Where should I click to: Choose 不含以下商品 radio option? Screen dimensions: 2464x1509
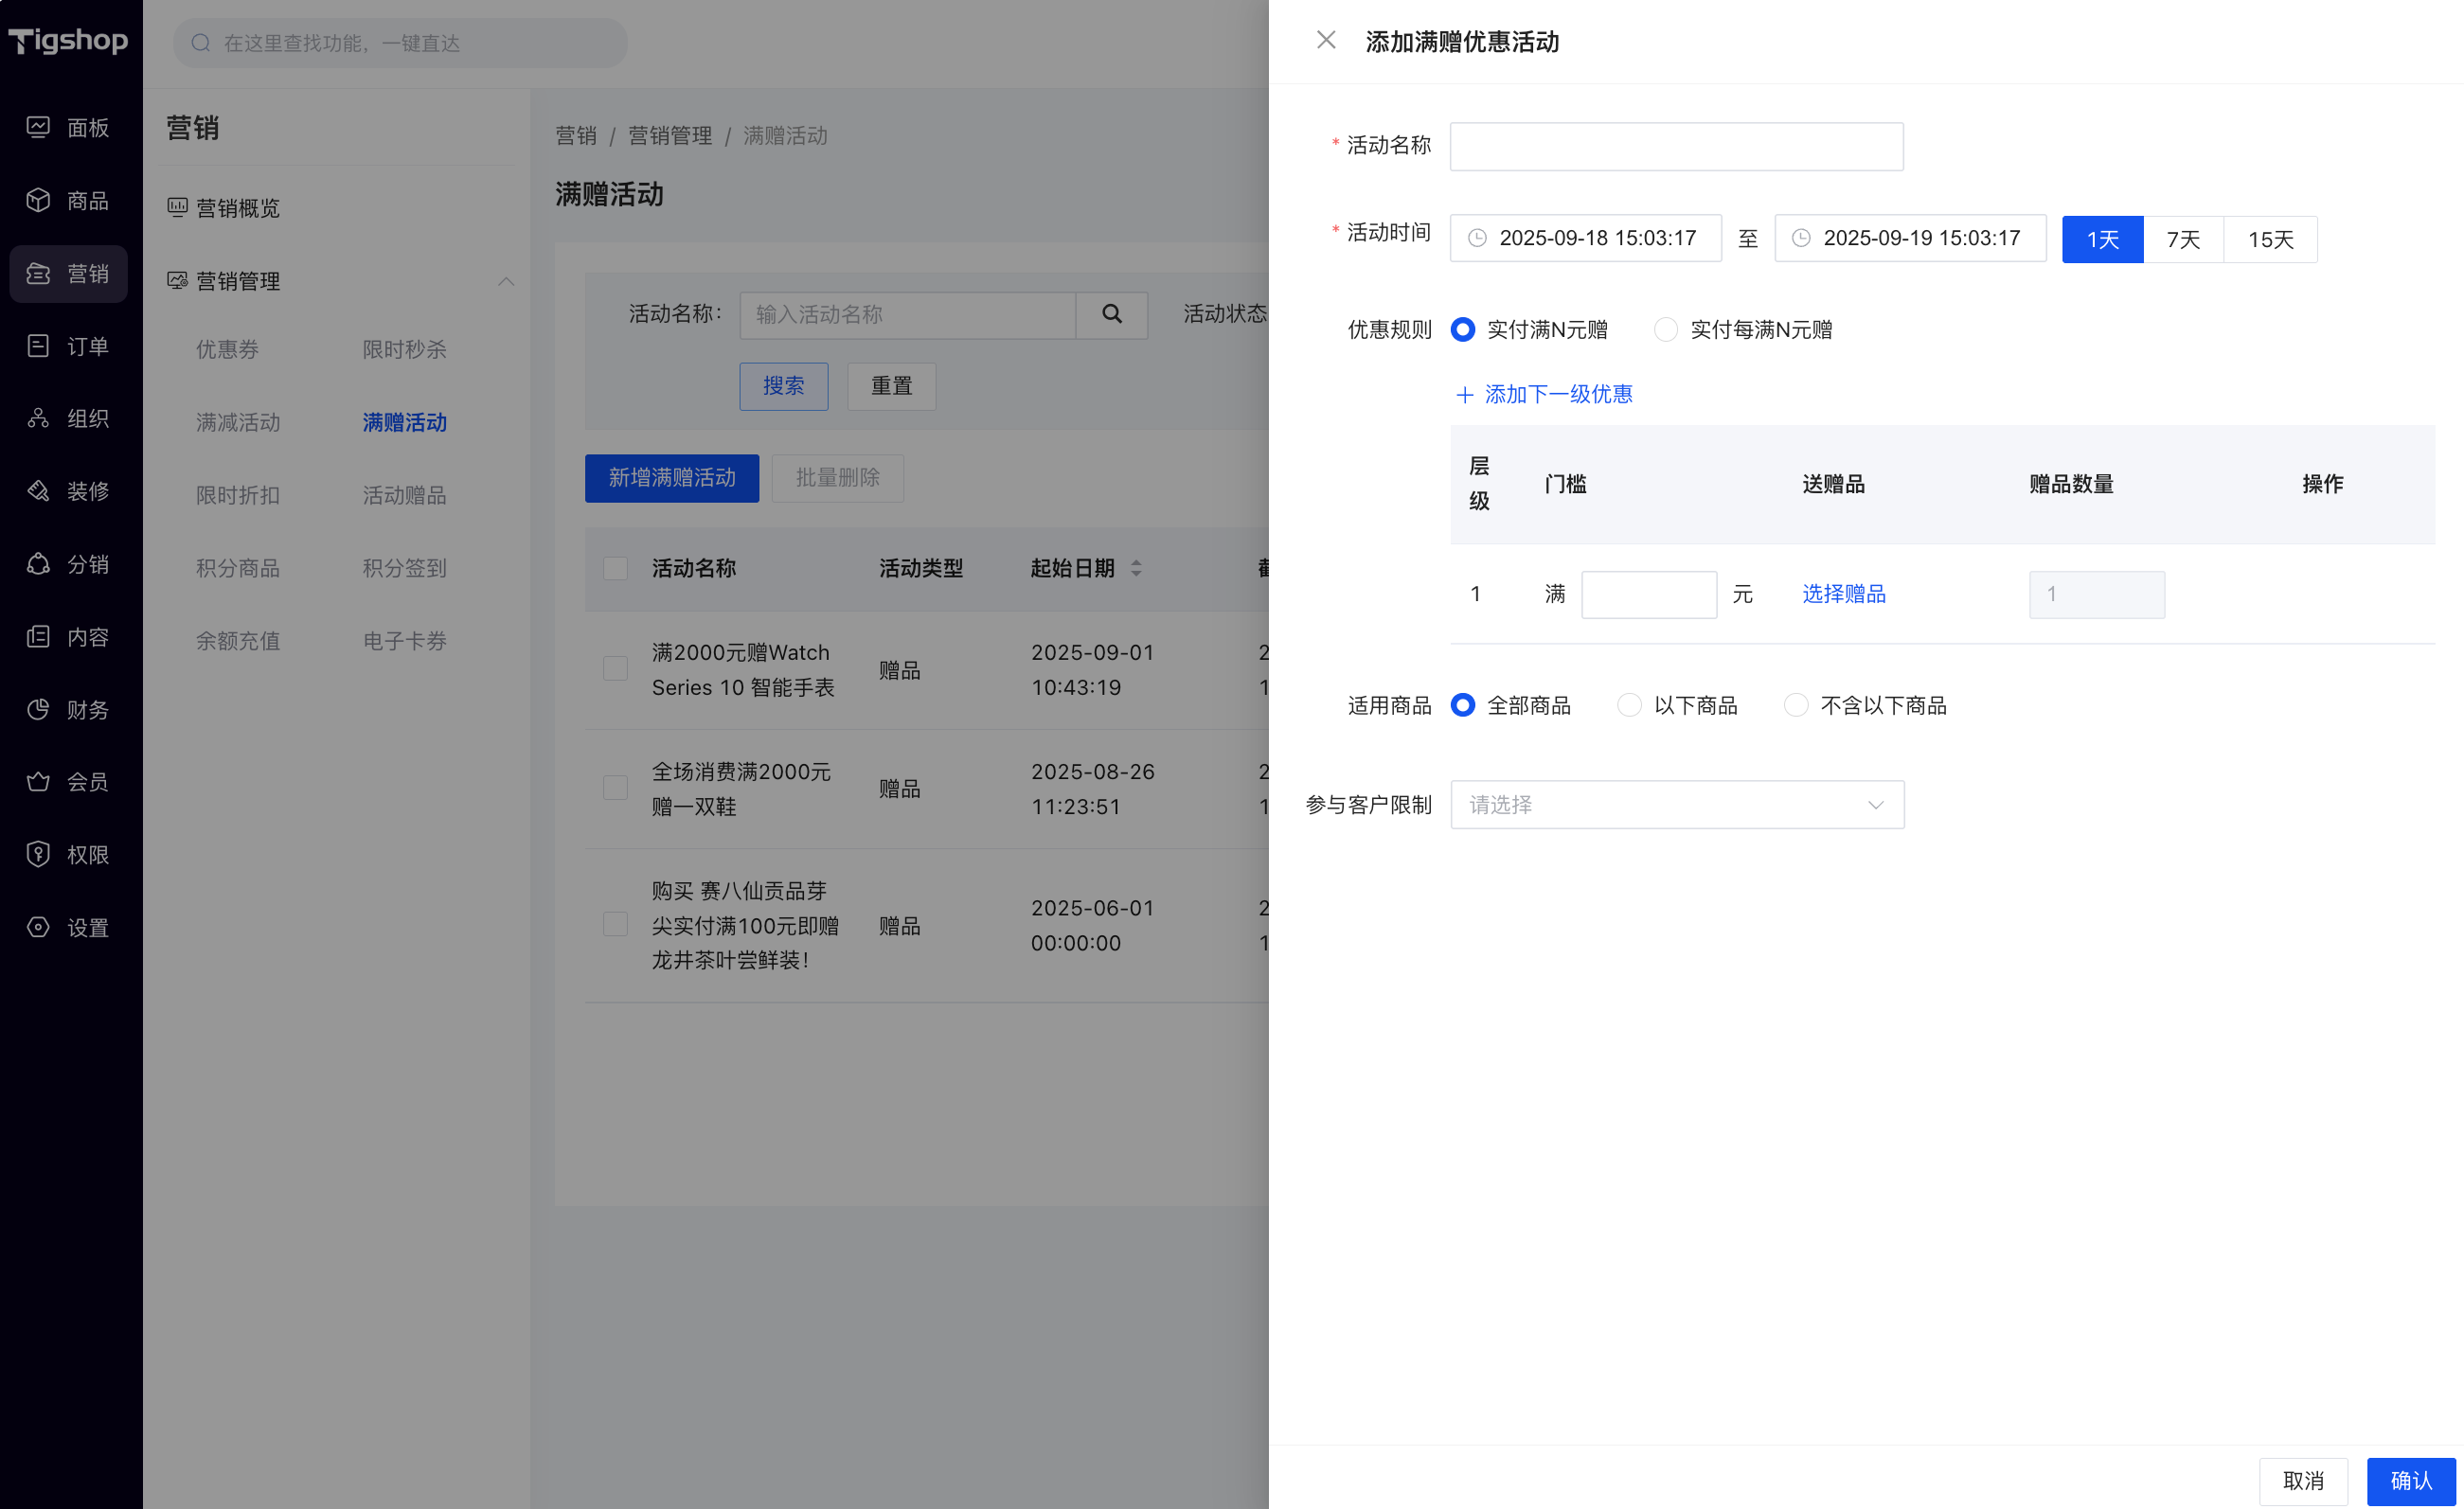point(1797,706)
